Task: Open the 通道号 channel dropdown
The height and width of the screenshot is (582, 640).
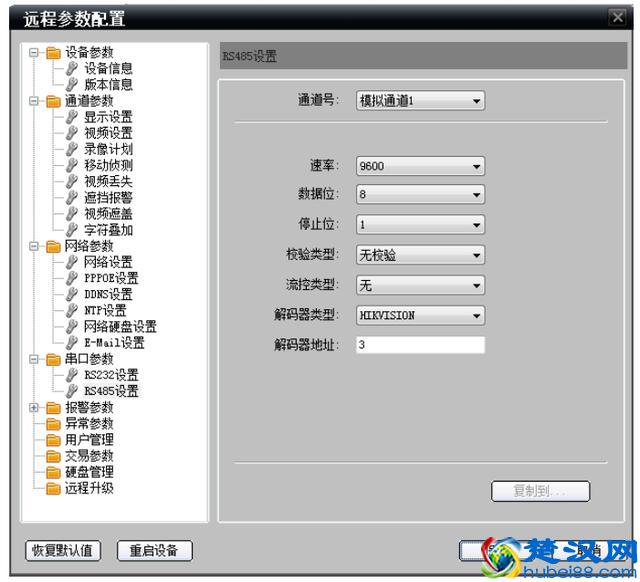Action: (x=420, y=101)
